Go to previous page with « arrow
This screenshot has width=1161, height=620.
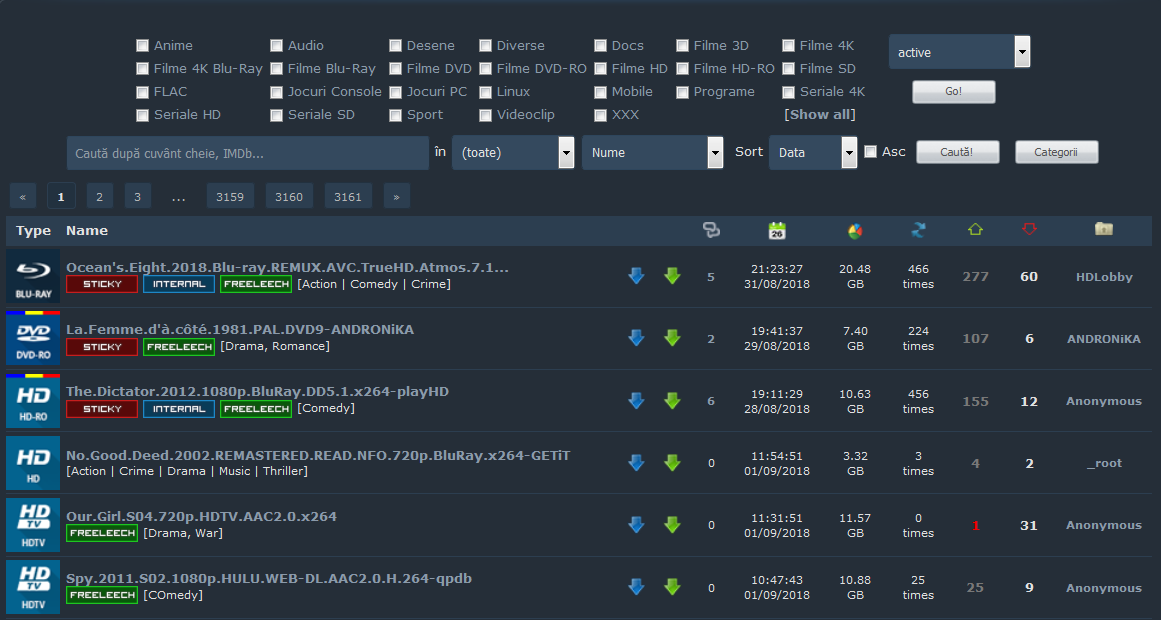coord(23,196)
